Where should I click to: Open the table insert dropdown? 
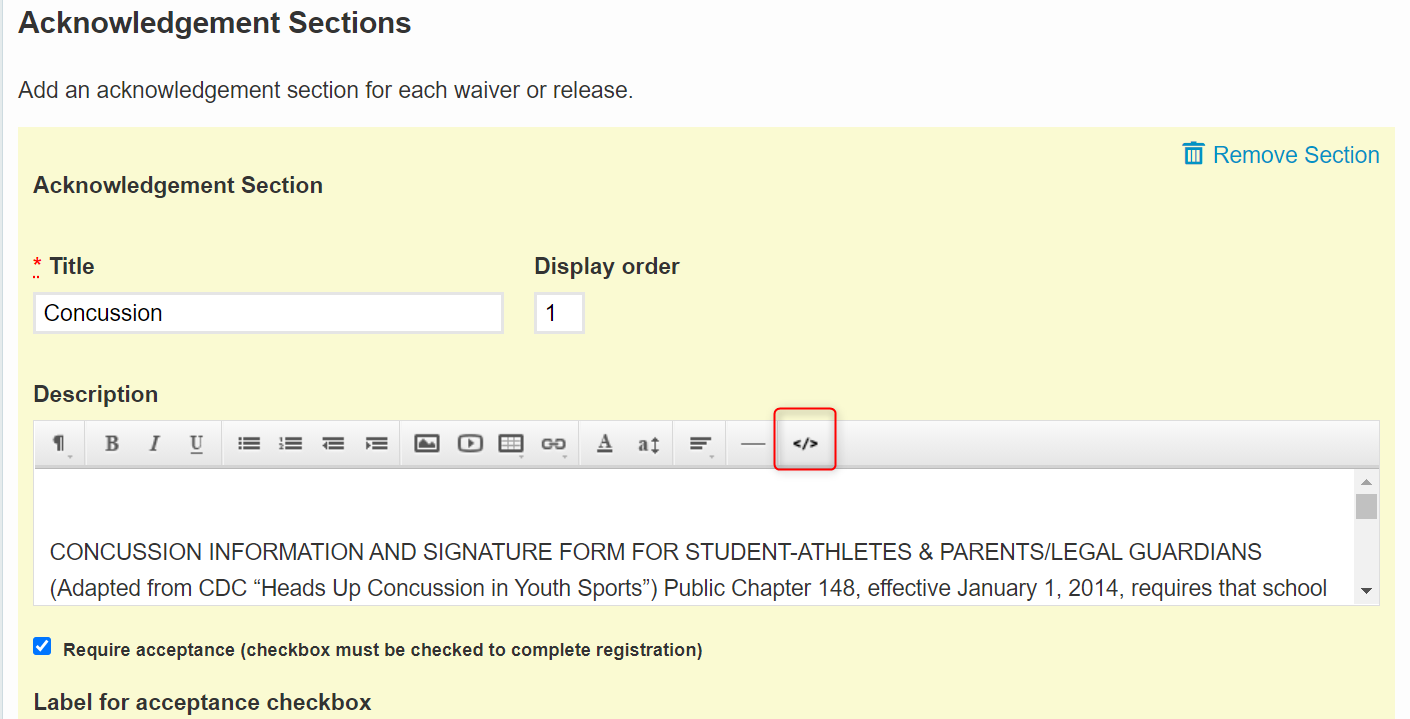[512, 444]
